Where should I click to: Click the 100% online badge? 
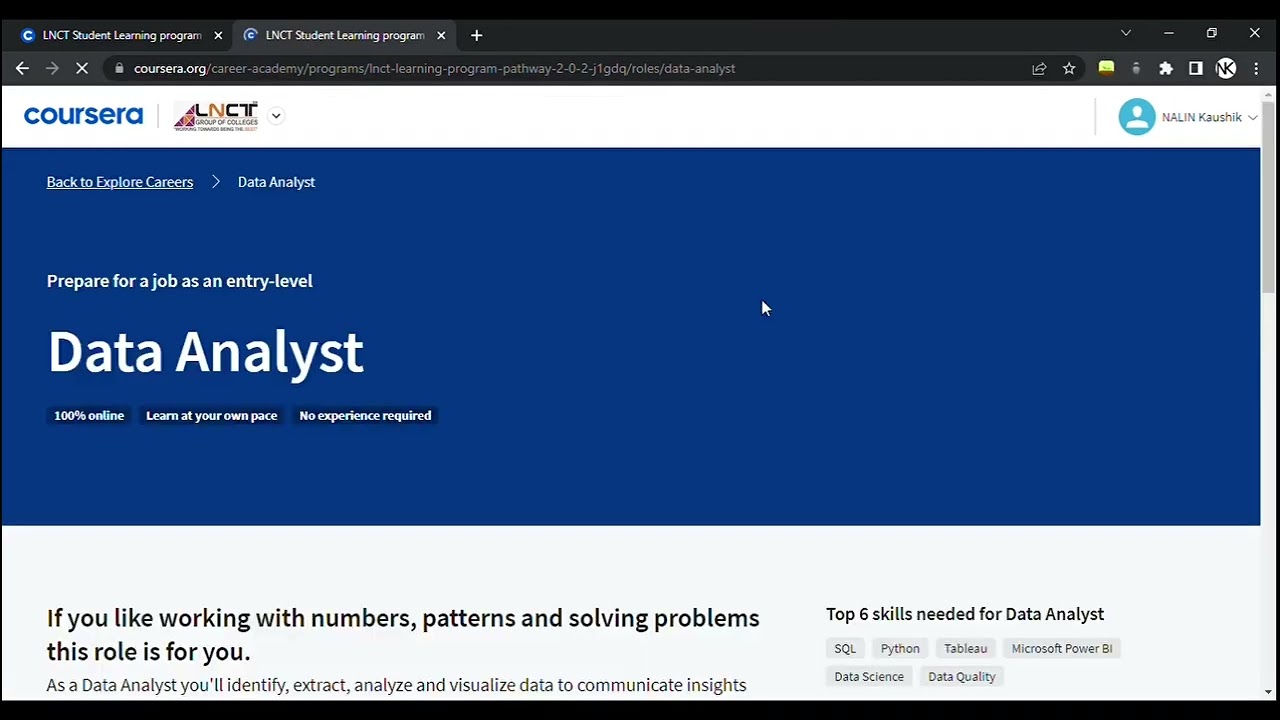(x=89, y=415)
